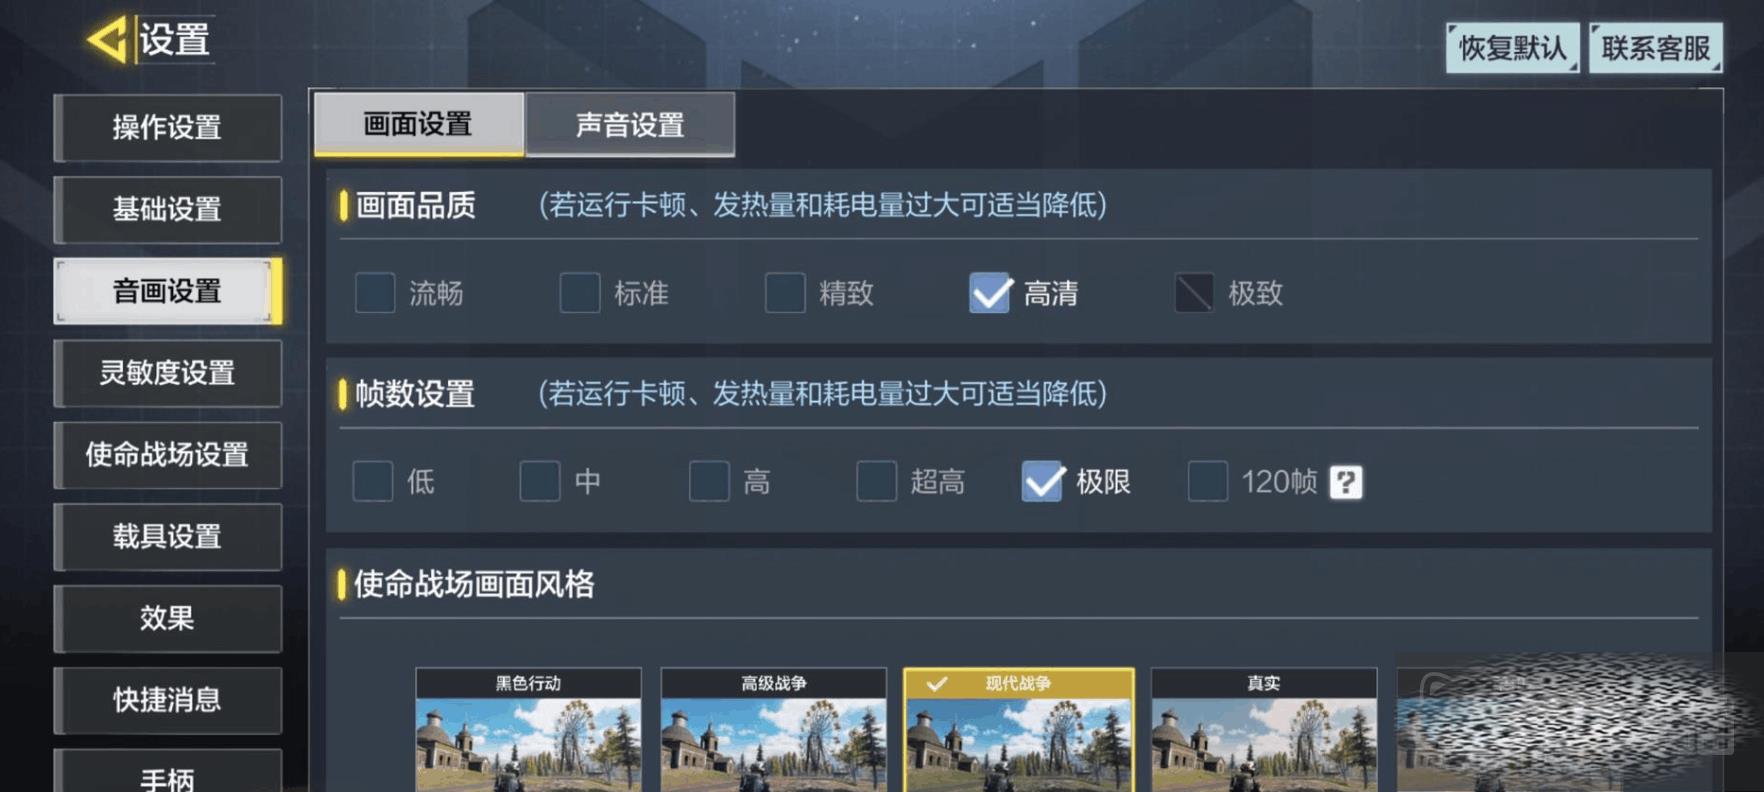This screenshot has height=792, width=1764.
Task: Go back using the yellow arrow icon
Action: tap(107, 40)
